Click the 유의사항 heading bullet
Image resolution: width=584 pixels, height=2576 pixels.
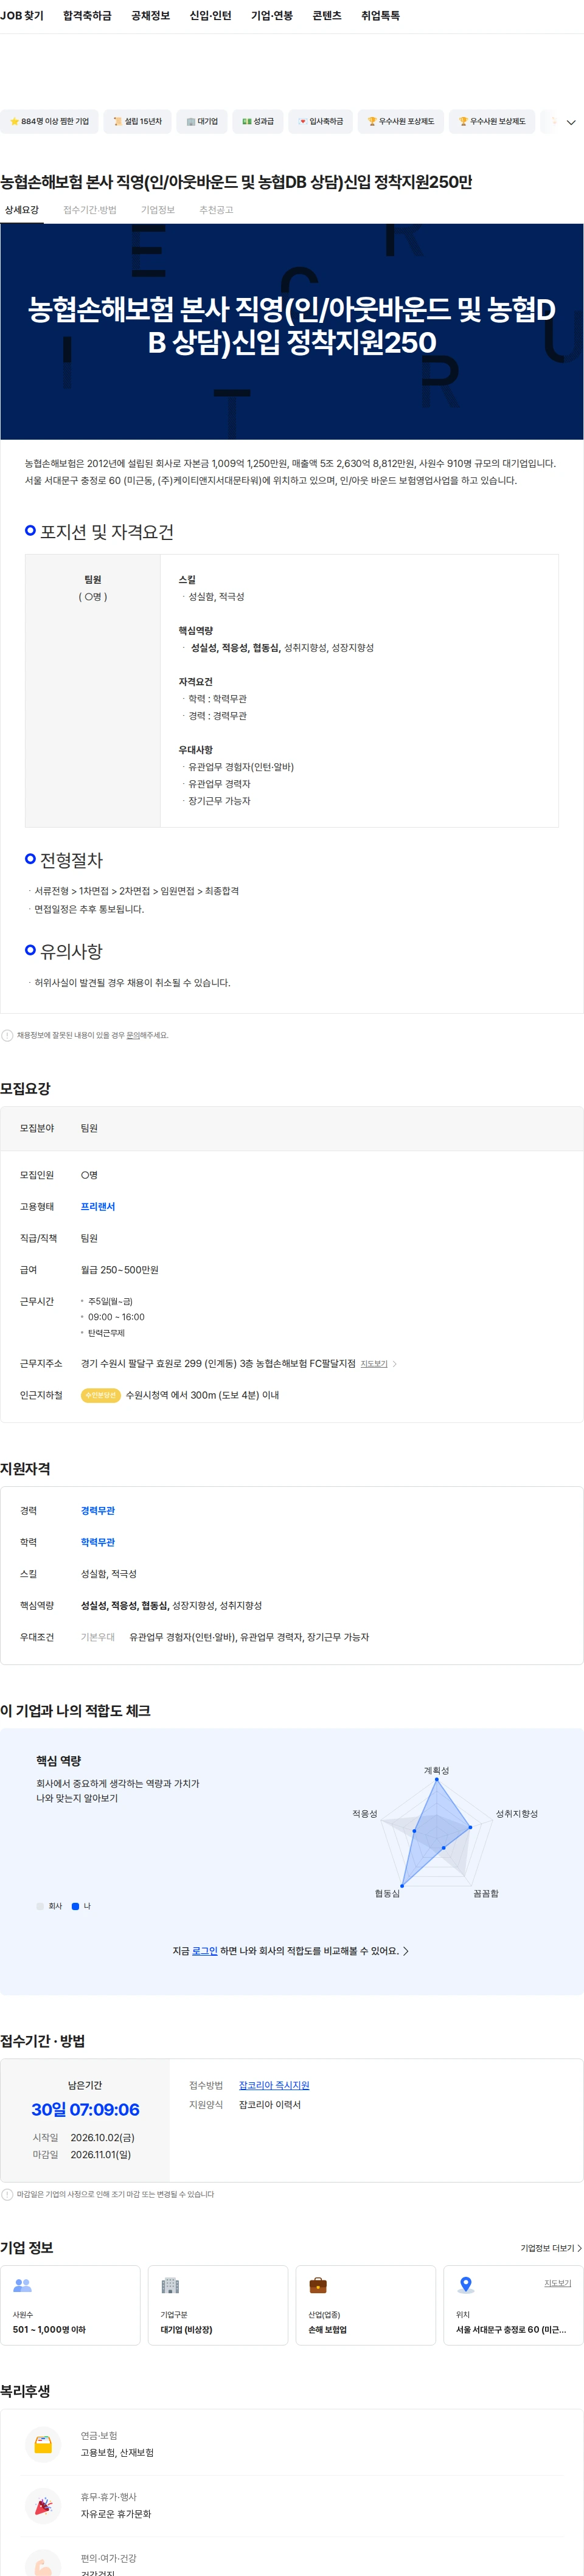(30, 950)
